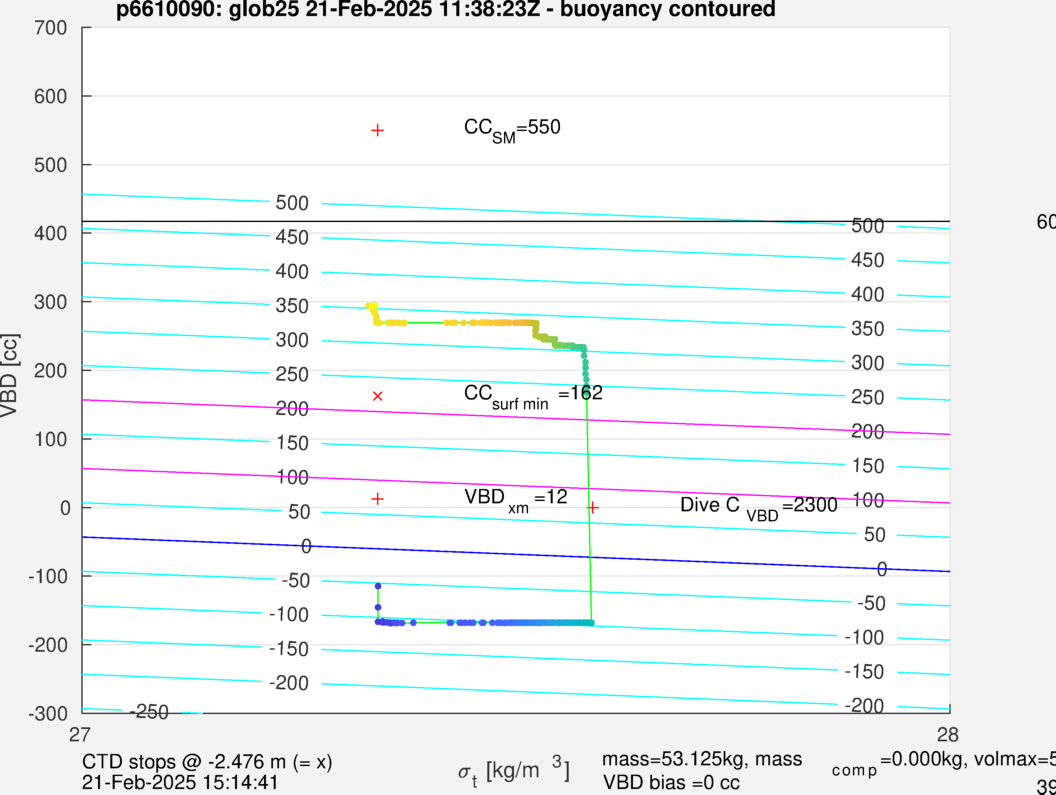Click the red plus marker beside VBD xm

[x=378, y=499]
